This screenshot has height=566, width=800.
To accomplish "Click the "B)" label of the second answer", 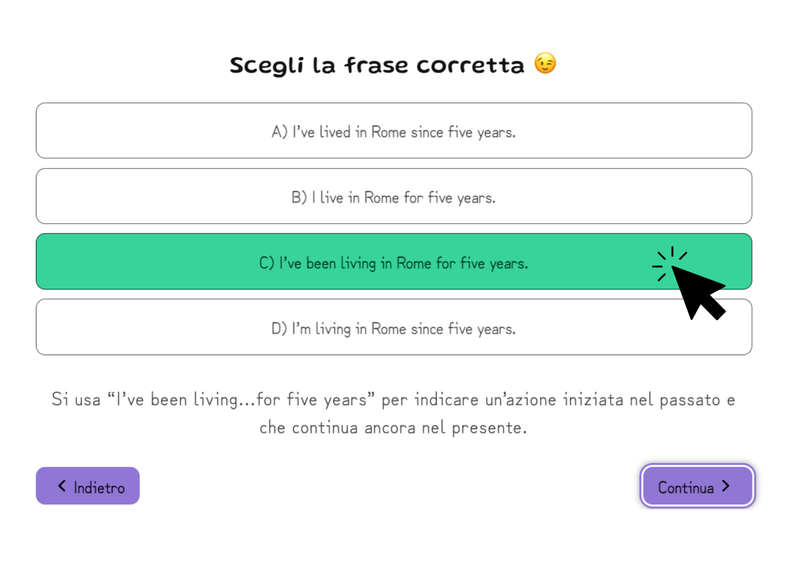I will pyautogui.click(x=299, y=197).
